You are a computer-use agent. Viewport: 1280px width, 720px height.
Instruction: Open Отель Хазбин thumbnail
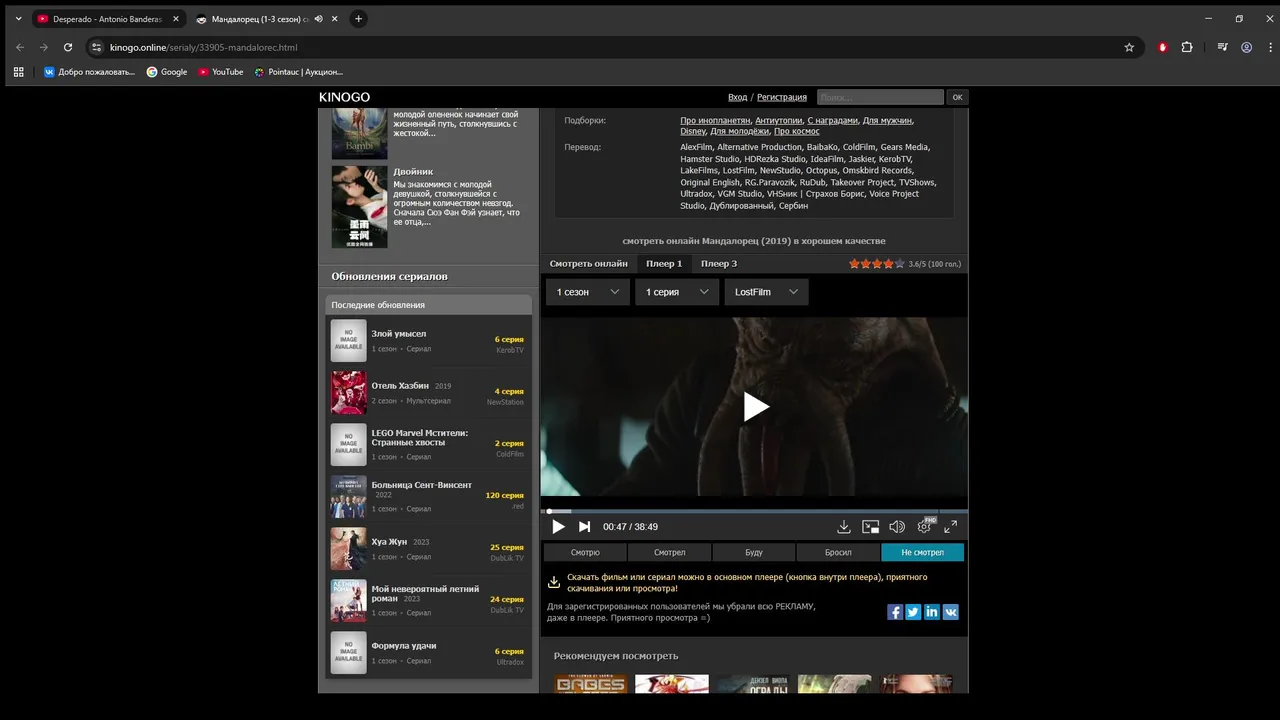click(349, 393)
